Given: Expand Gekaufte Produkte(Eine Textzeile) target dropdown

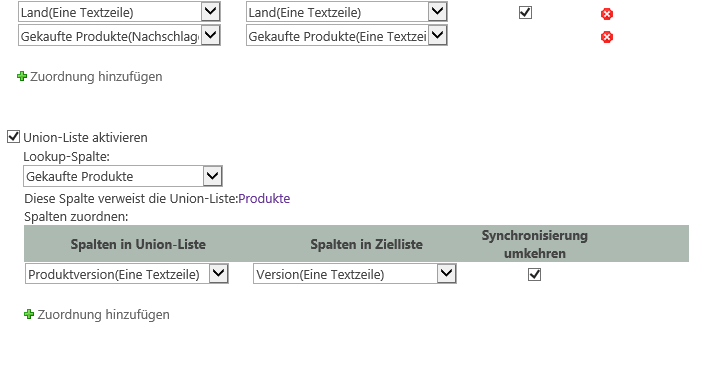Looking at the screenshot, I should pos(438,35).
